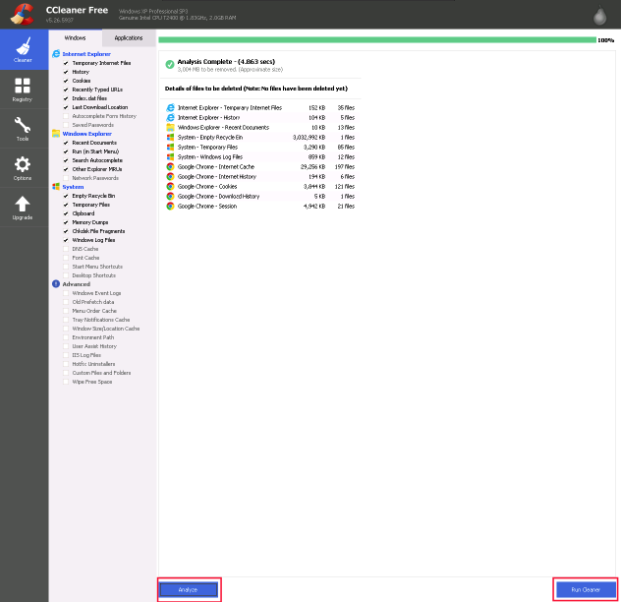Open the Tools wrench icon
This screenshot has width=621, height=602.
[22, 125]
